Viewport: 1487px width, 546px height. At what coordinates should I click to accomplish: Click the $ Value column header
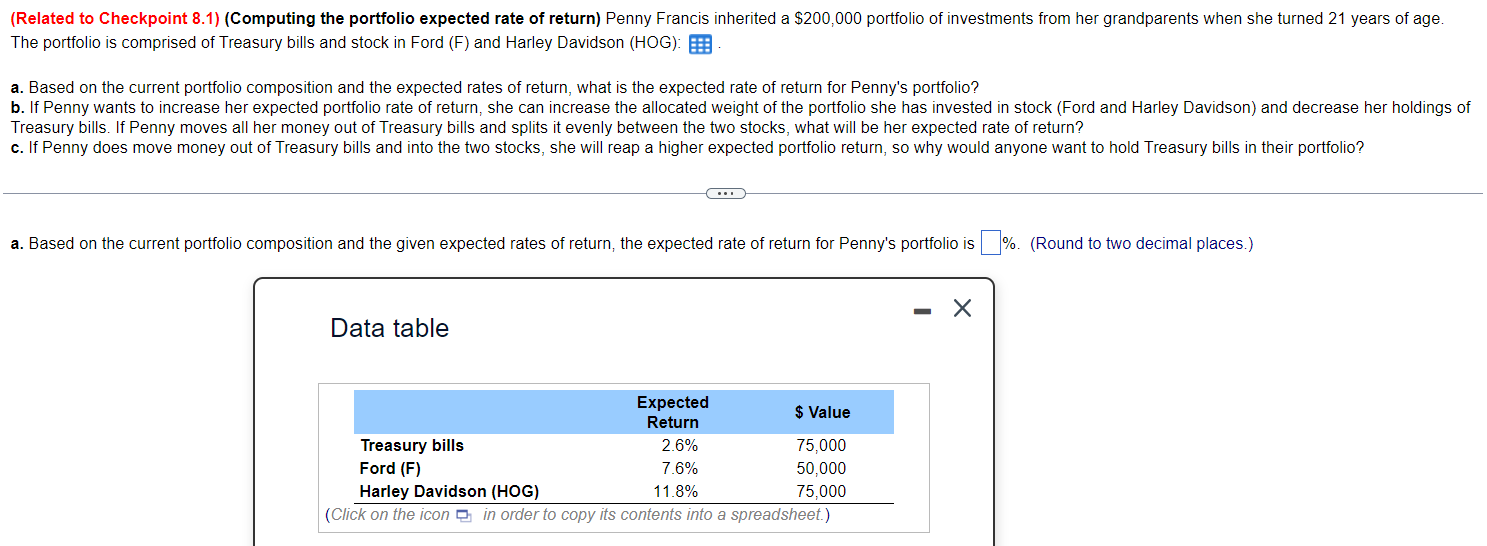(822, 412)
